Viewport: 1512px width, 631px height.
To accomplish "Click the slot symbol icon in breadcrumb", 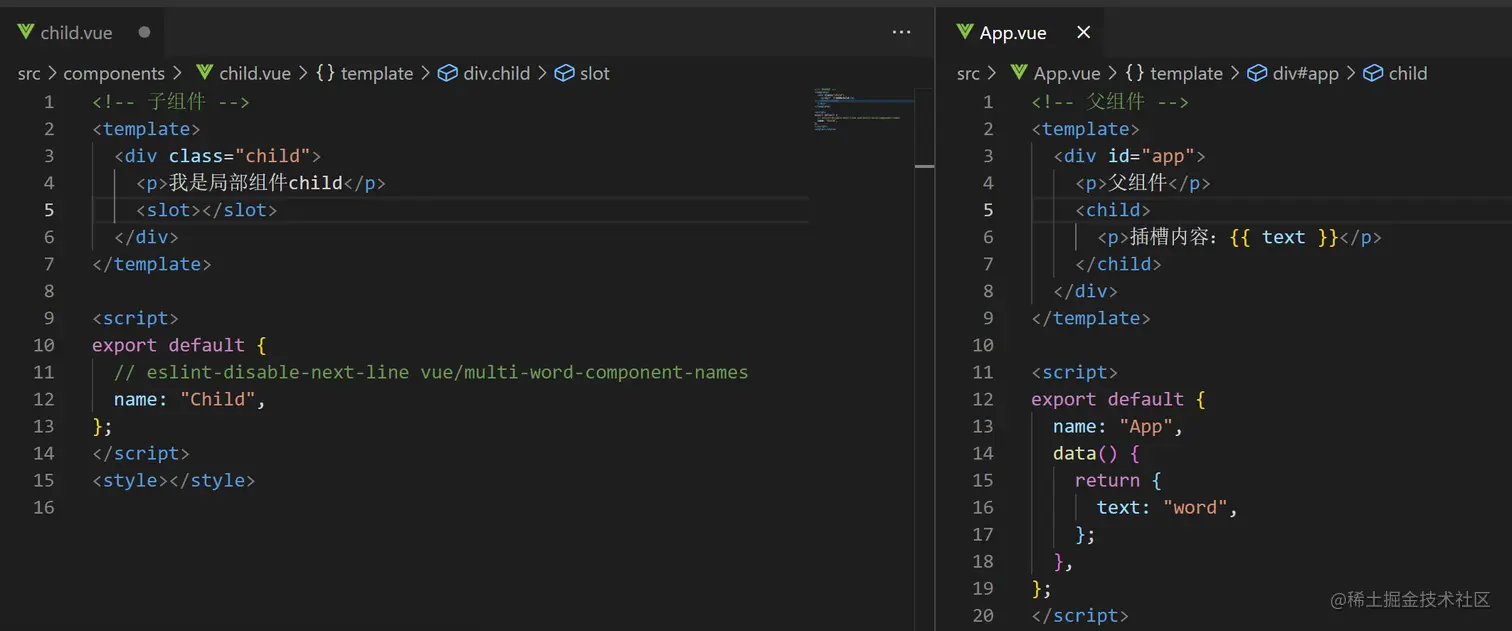I will tap(565, 73).
